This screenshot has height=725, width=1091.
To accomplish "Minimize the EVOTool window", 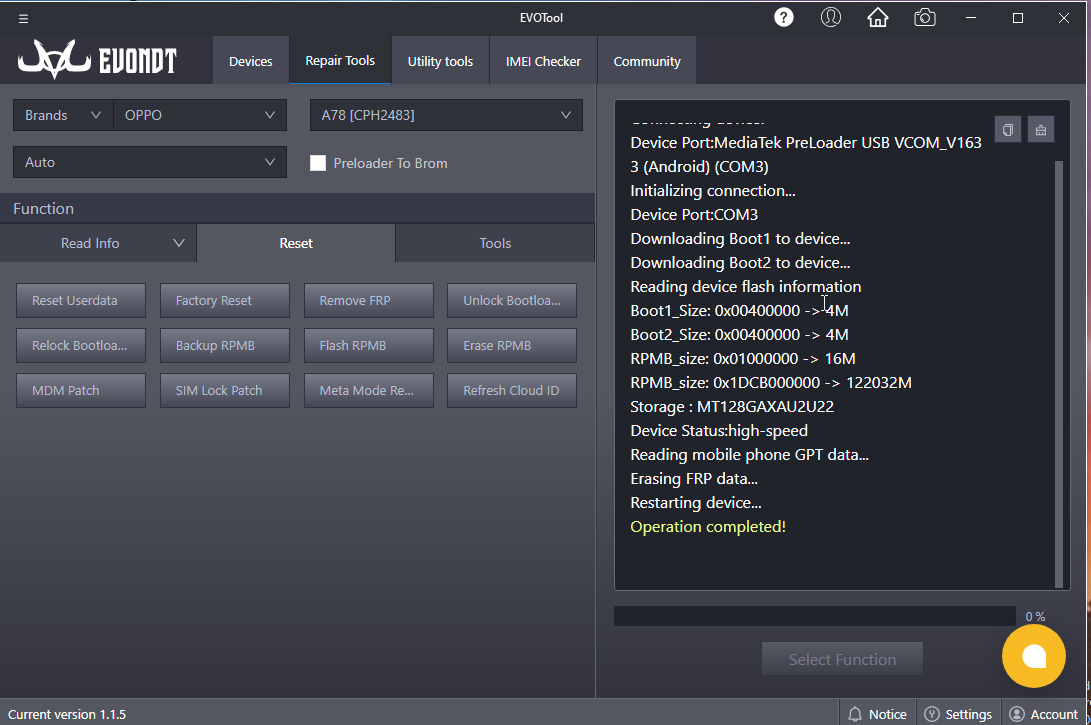I will (x=971, y=18).
